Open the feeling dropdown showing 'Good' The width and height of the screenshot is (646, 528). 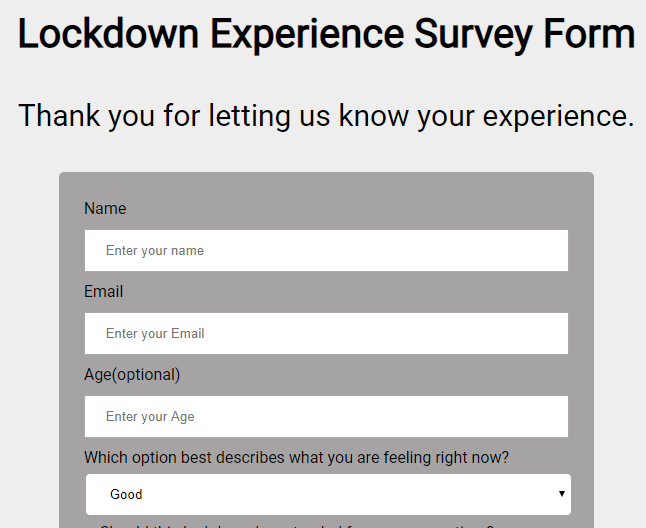click(328, 494)
